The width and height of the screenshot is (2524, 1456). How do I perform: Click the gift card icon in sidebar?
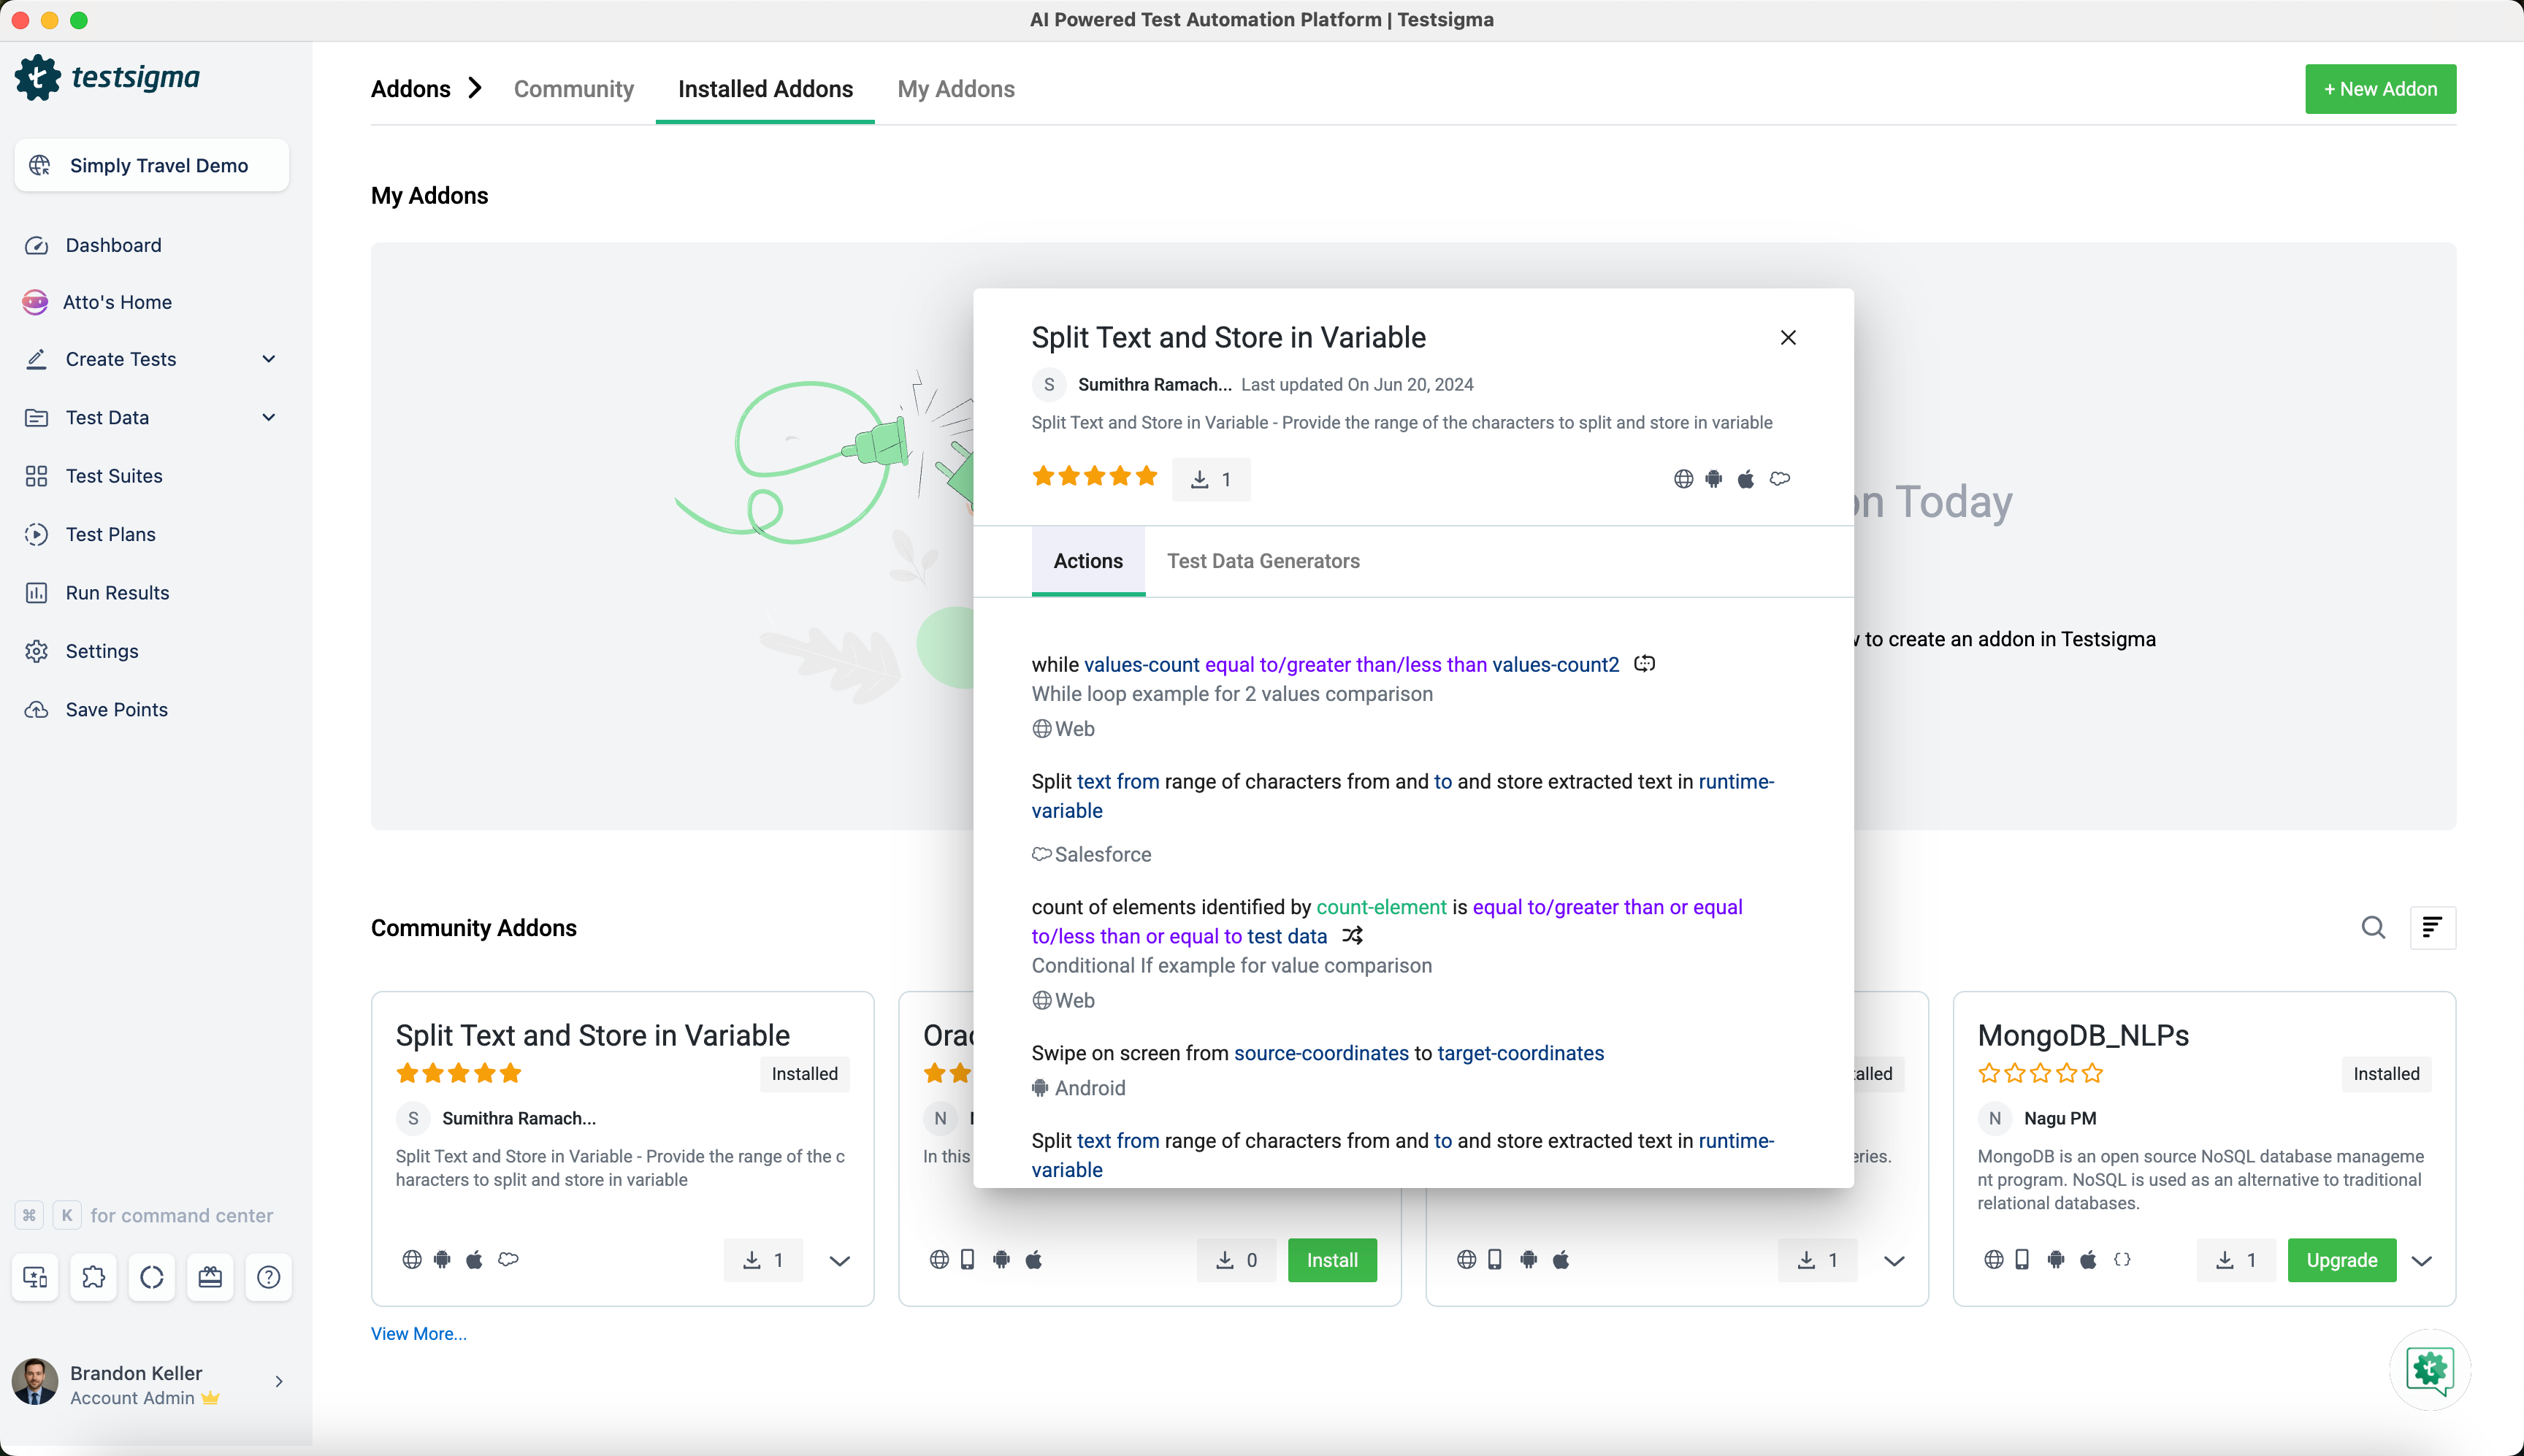pos(210,1277)
